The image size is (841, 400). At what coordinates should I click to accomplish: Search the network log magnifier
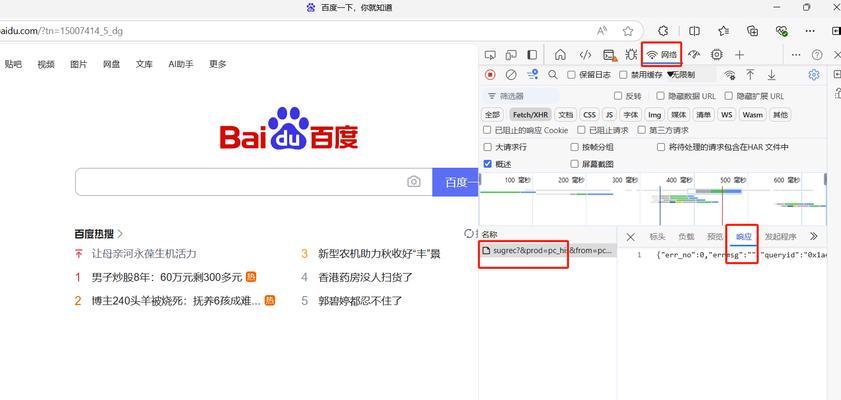(553, 75)
